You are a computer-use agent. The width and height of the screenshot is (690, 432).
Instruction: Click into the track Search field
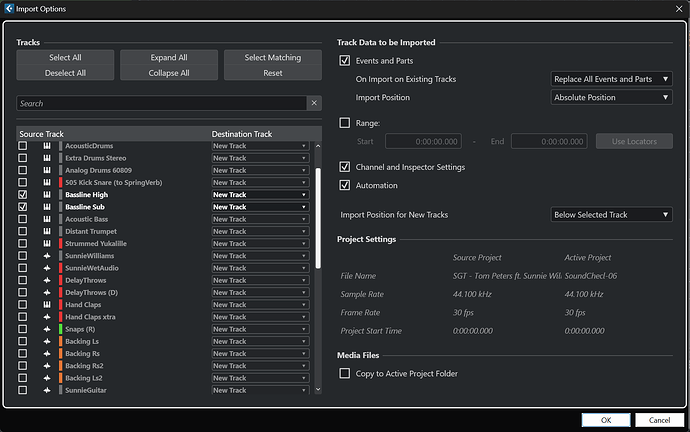click(161, 103)
